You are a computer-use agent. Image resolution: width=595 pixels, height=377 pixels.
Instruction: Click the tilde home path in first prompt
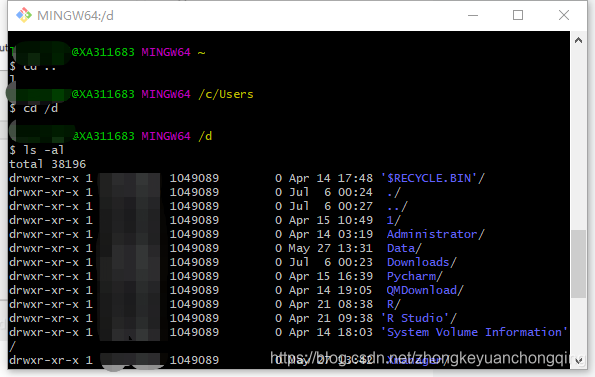point(201,53)
